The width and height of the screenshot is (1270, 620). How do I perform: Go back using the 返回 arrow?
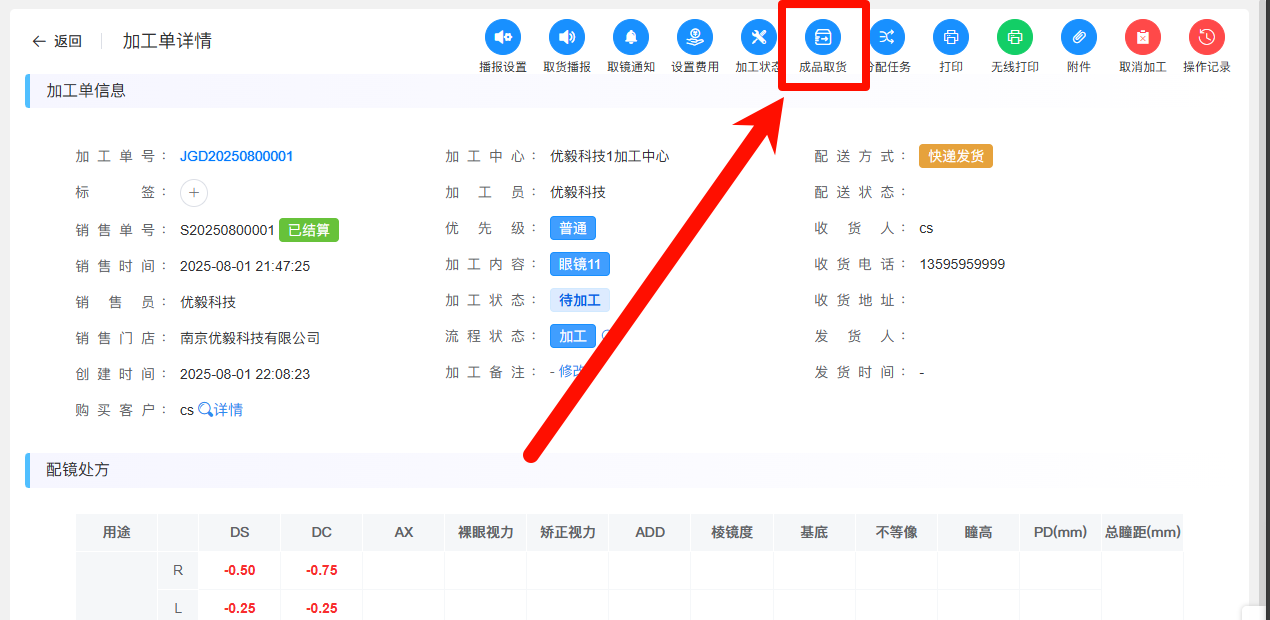click(x=56, y=41)
